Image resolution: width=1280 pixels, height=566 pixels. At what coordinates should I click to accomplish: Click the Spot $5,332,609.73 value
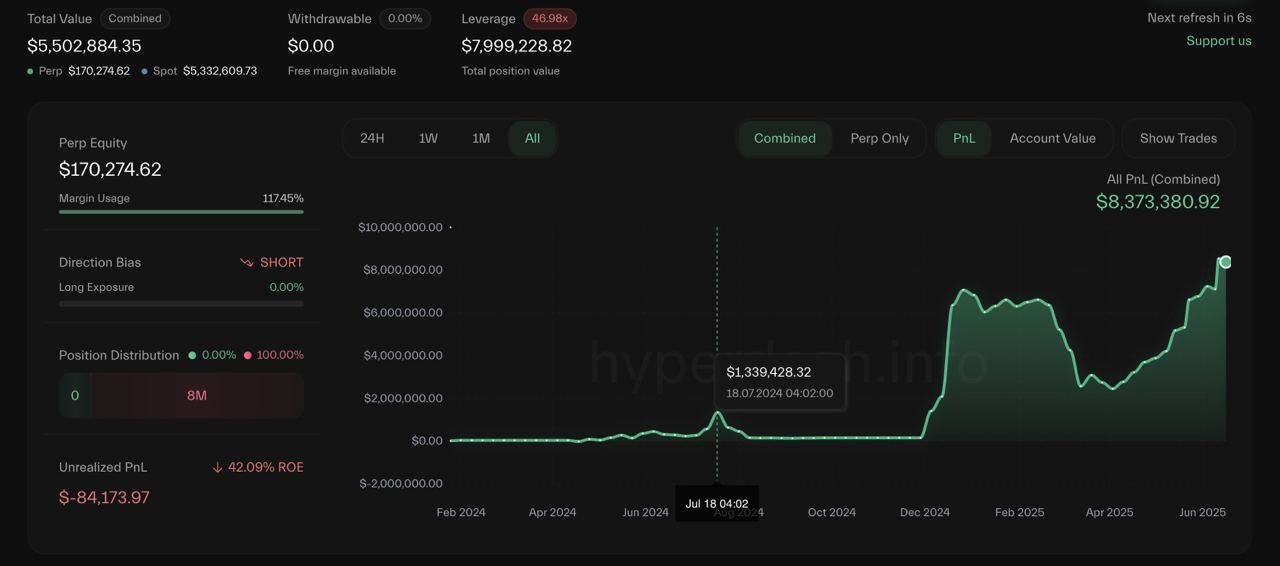[x=220, y=71]
